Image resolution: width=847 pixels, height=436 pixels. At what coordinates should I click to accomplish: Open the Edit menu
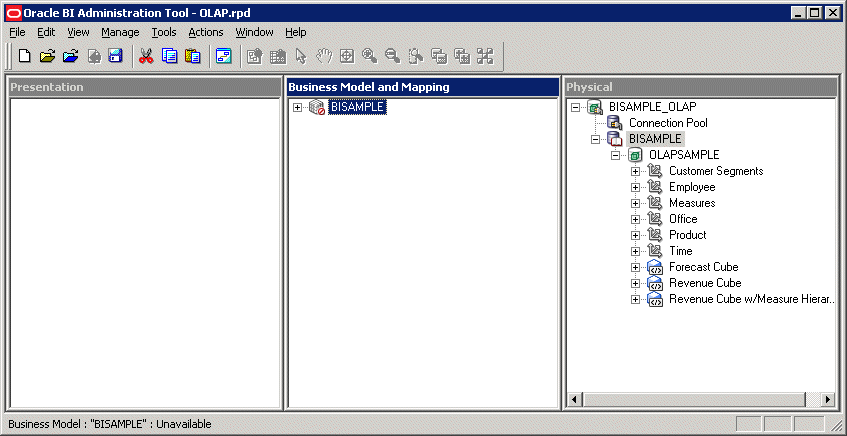[46, 32]
